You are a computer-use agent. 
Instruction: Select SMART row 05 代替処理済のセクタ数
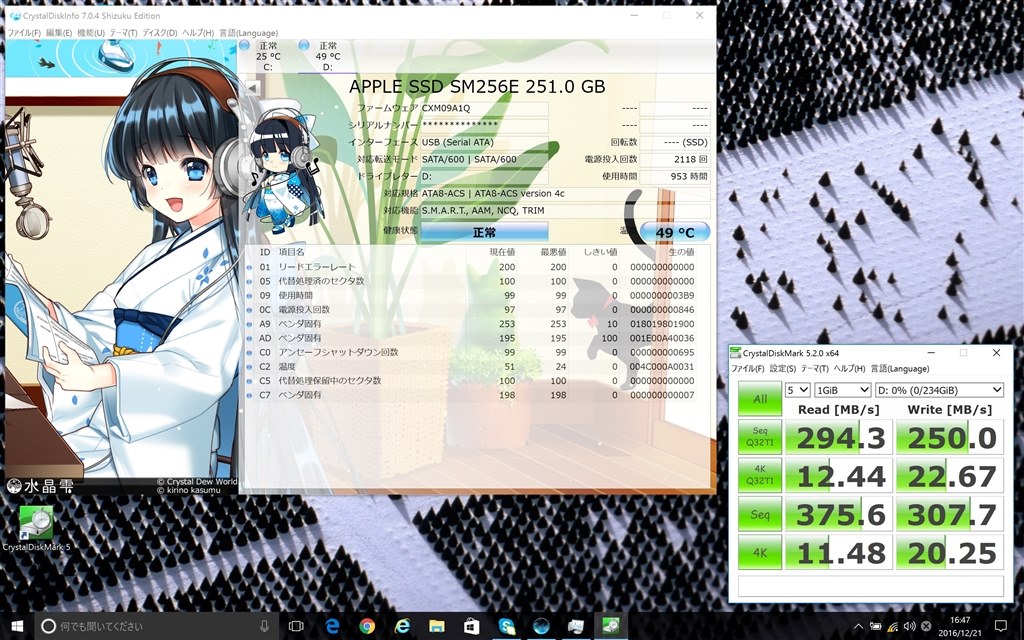470,281
